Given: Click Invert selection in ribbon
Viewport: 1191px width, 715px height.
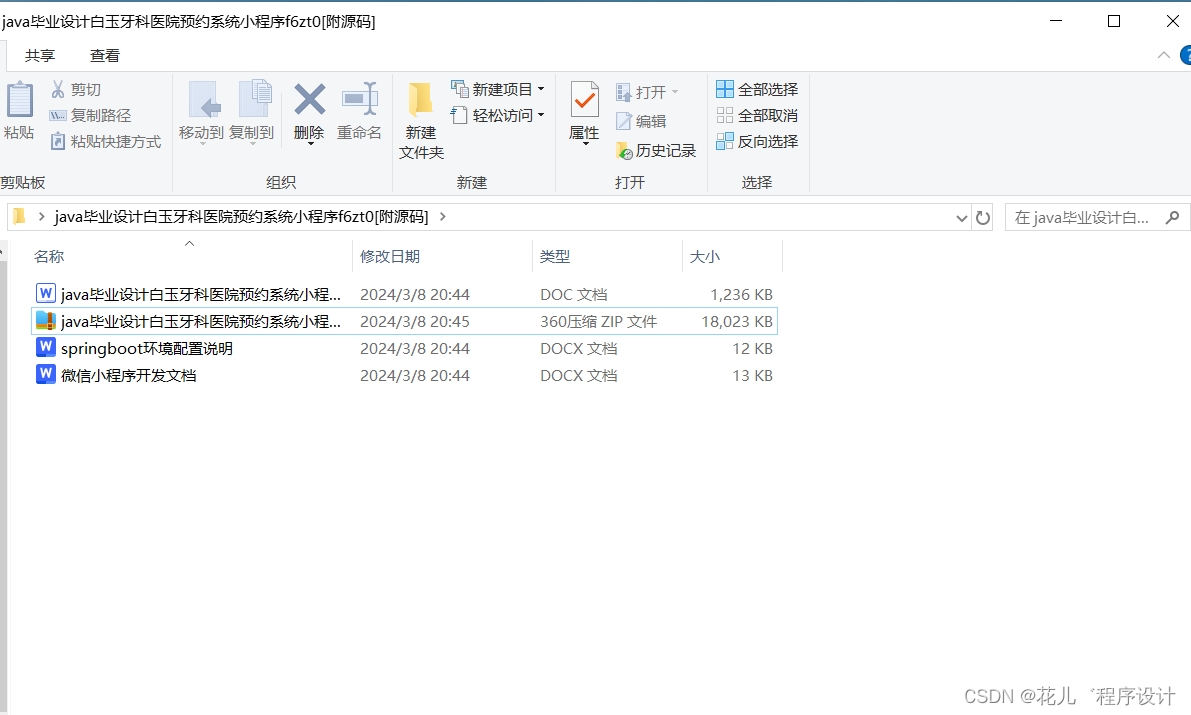Looking at the screenshot, I should [757, 141].
